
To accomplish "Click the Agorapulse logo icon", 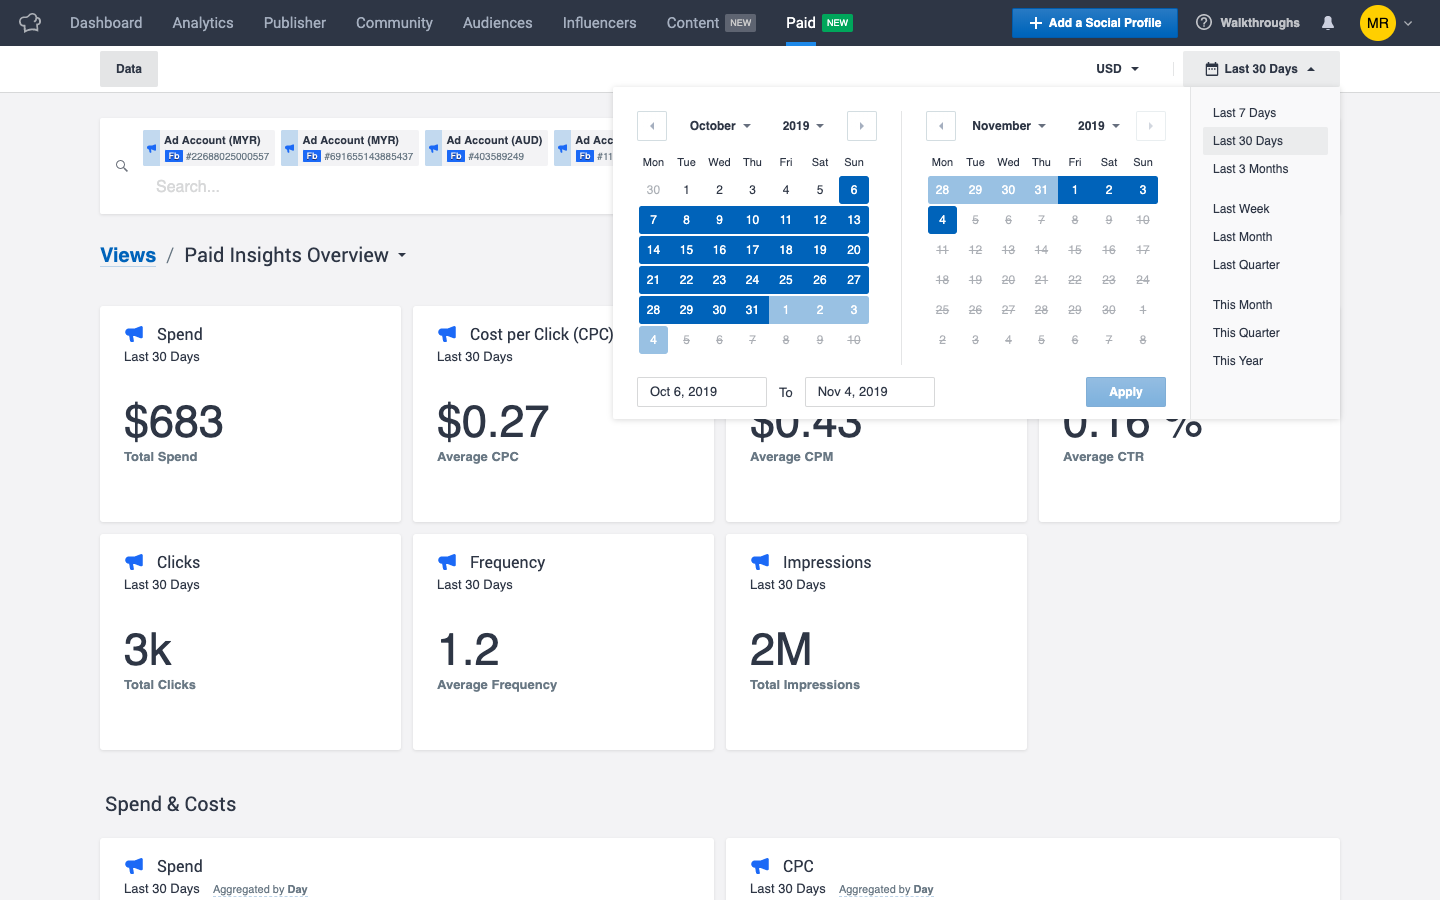I will coord(30,22).
